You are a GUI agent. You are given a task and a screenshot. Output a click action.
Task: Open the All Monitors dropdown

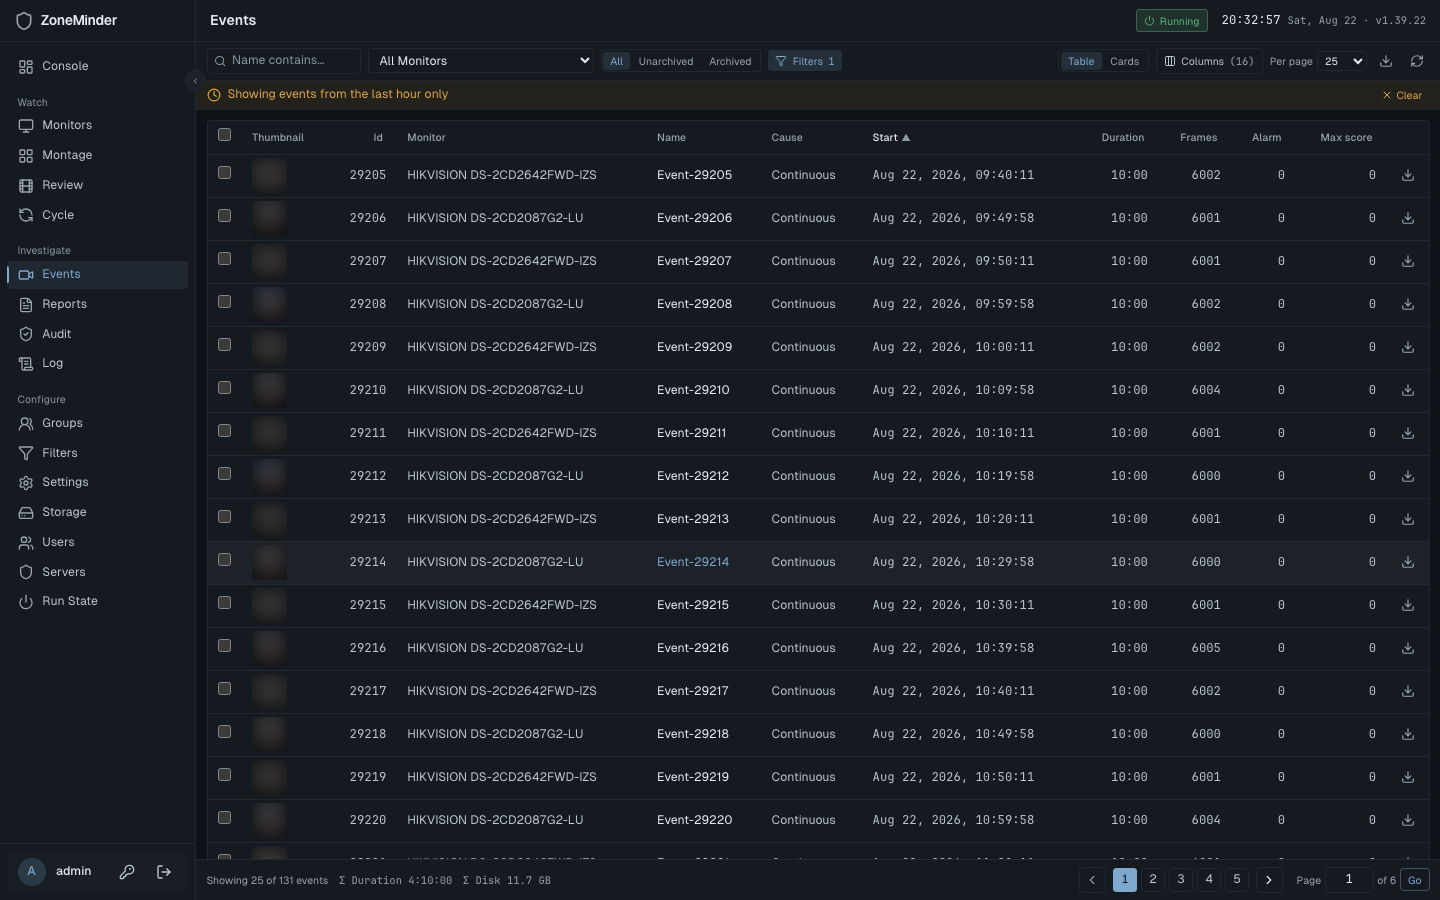click(x=481, y=61)
